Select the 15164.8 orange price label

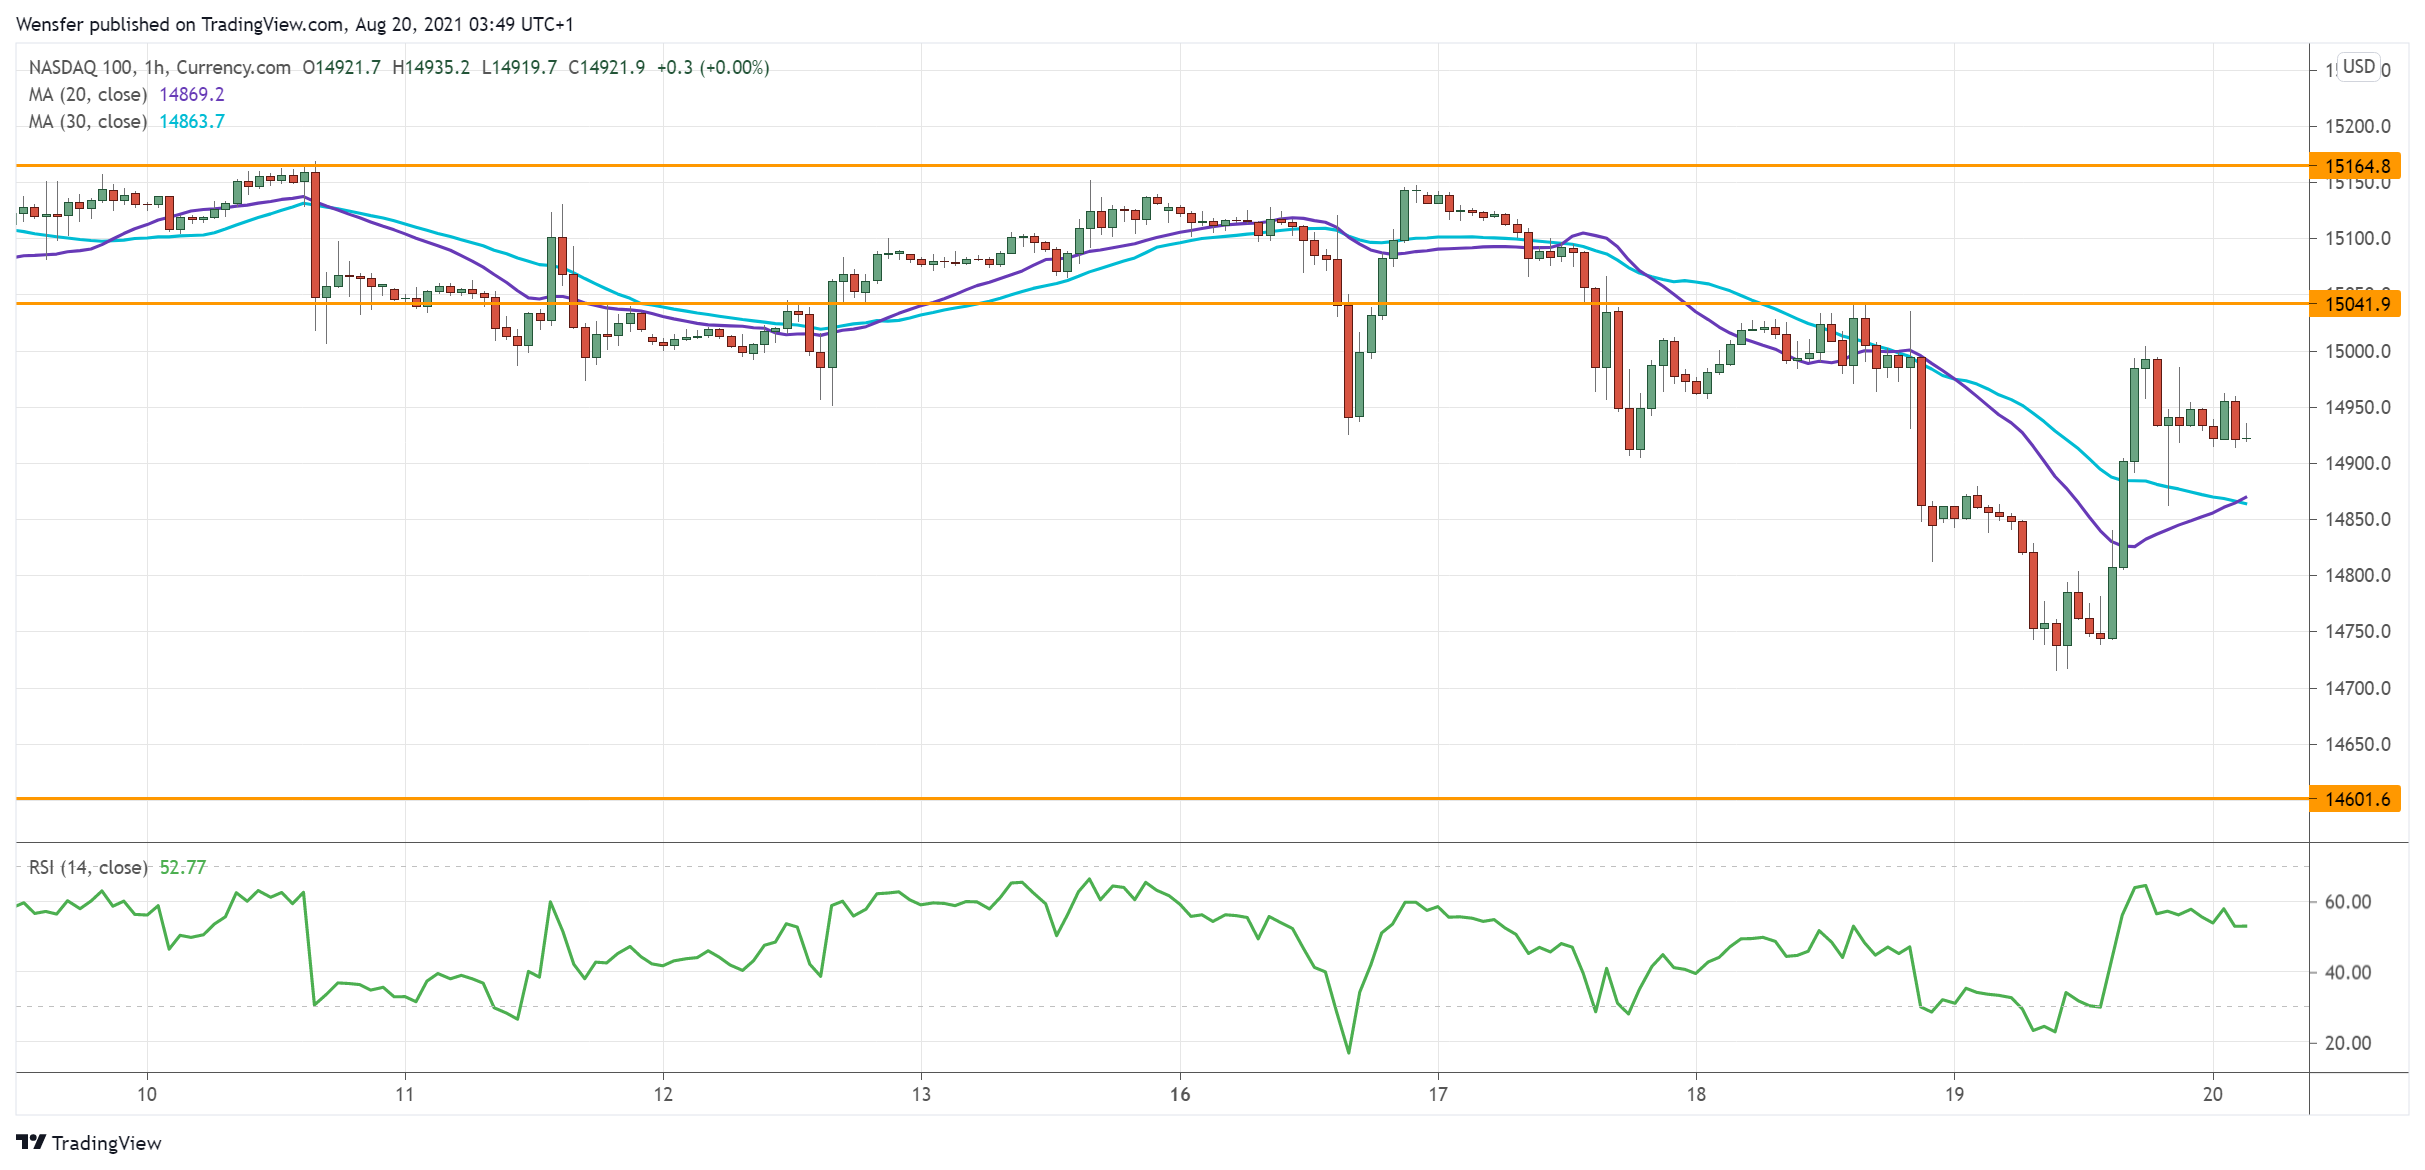pos(2356,166)
